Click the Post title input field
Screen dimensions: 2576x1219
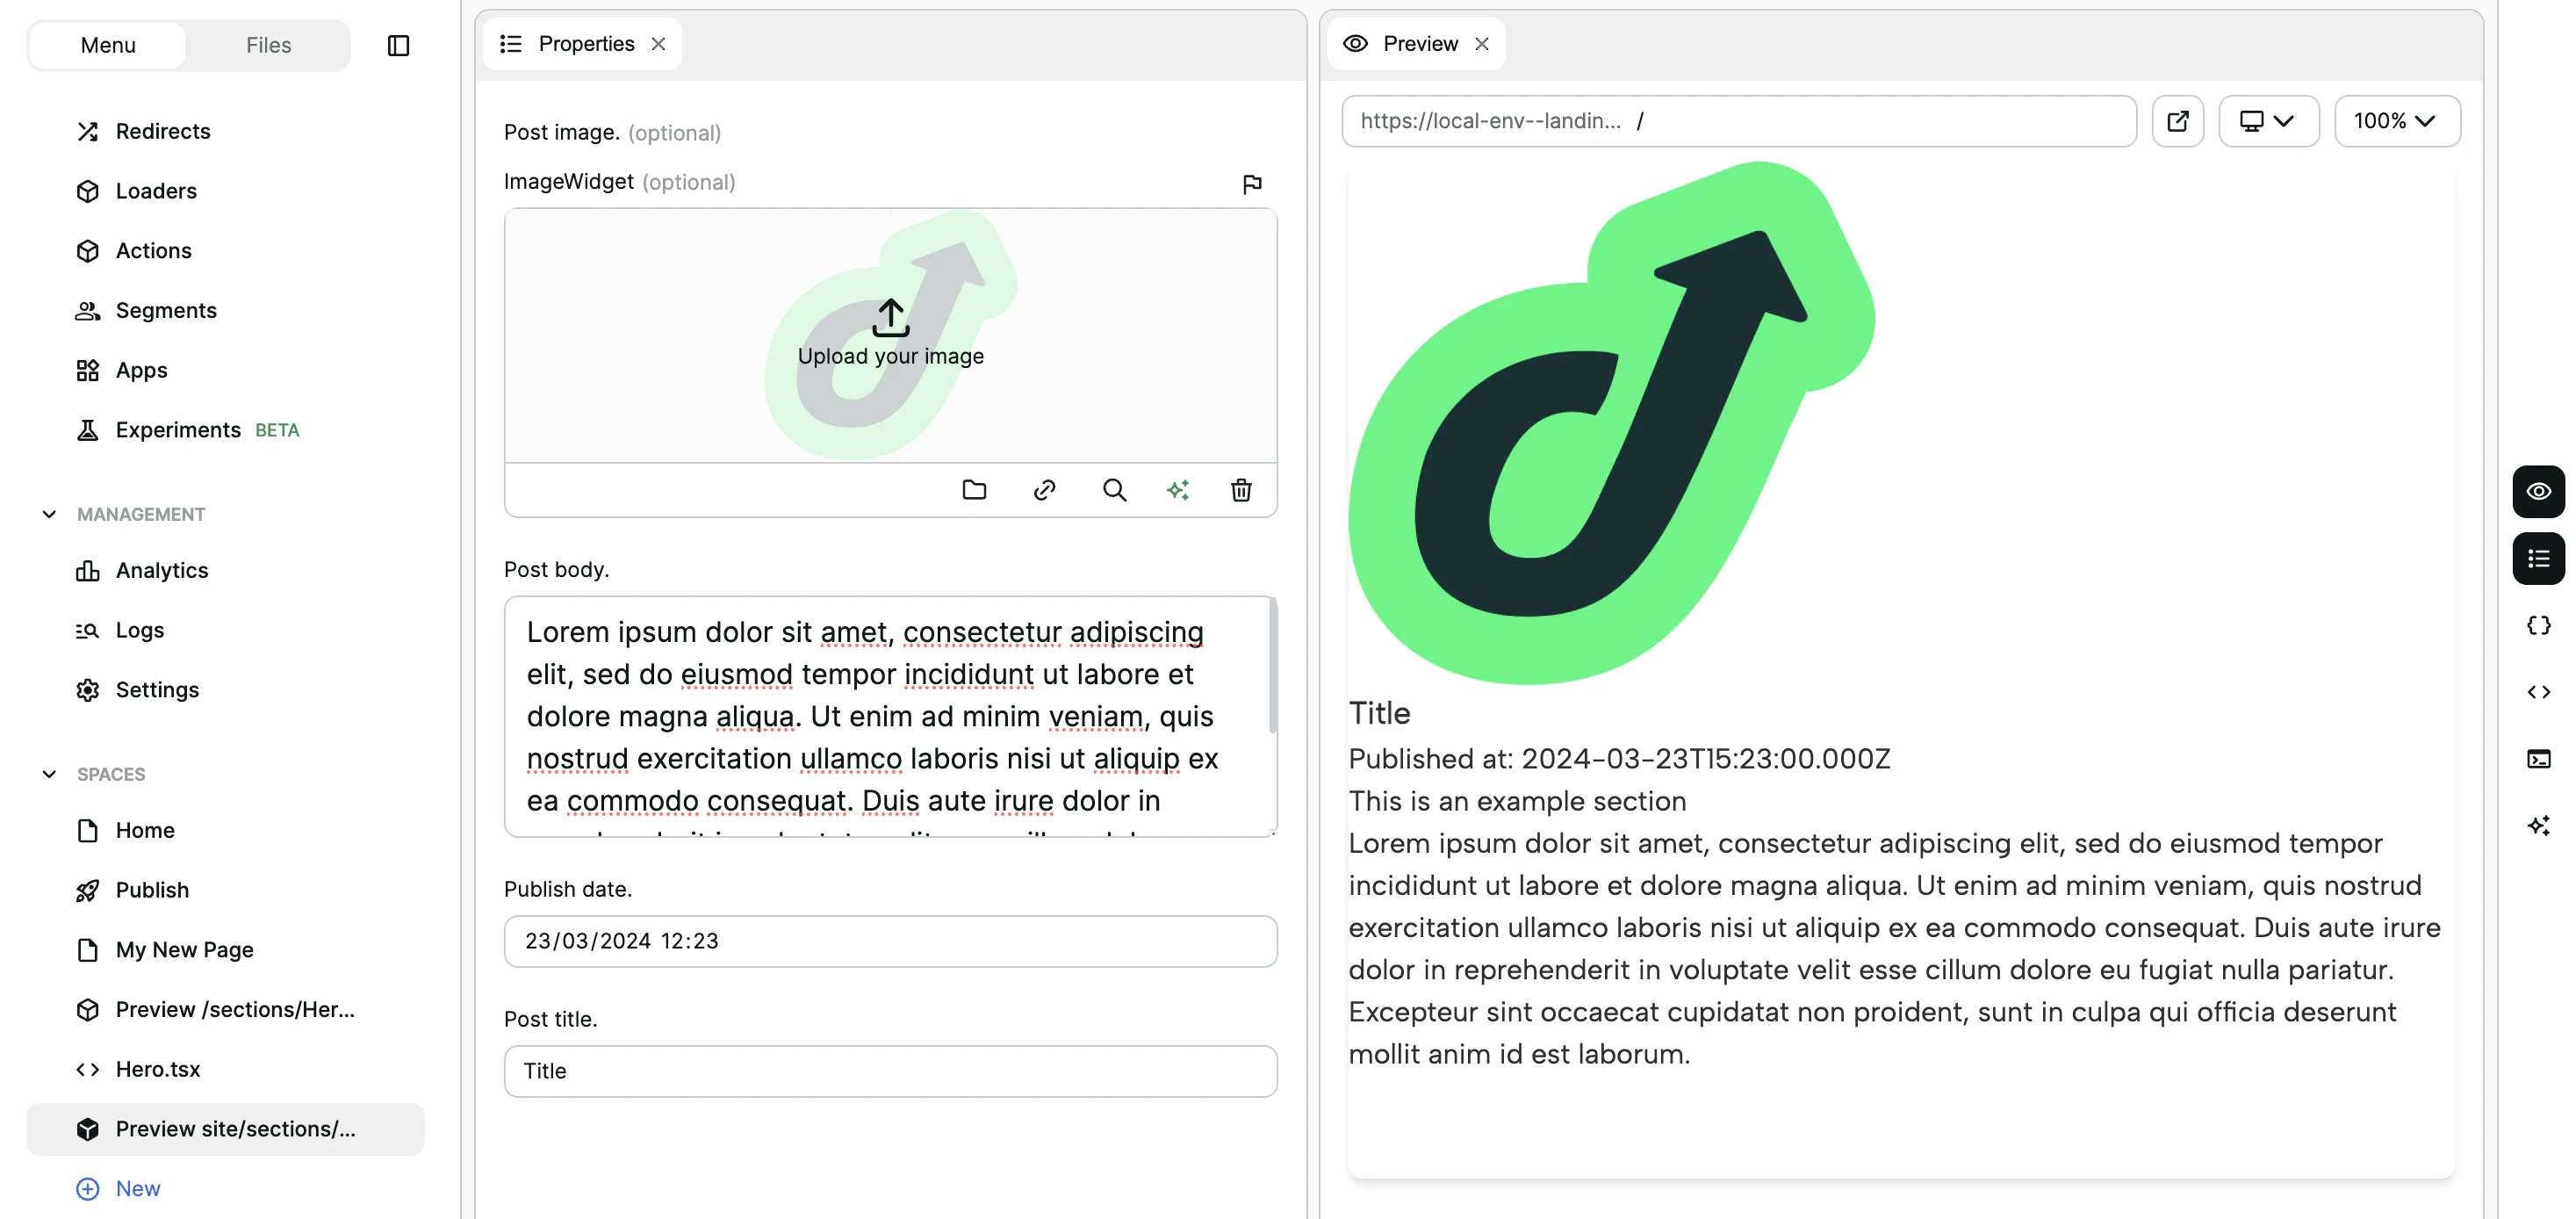pyautogui.click(x=890, y=1071)
